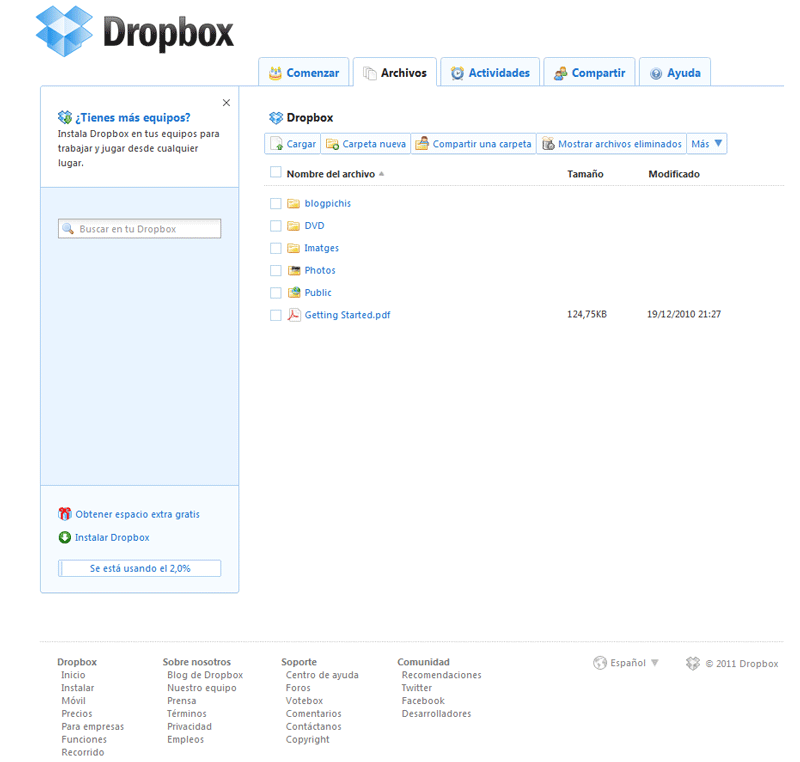Open the Privacidad footer link
Image resolution: width=800 pixels, height=762 pixels.
pyautogui.click(x=189, y=726)
